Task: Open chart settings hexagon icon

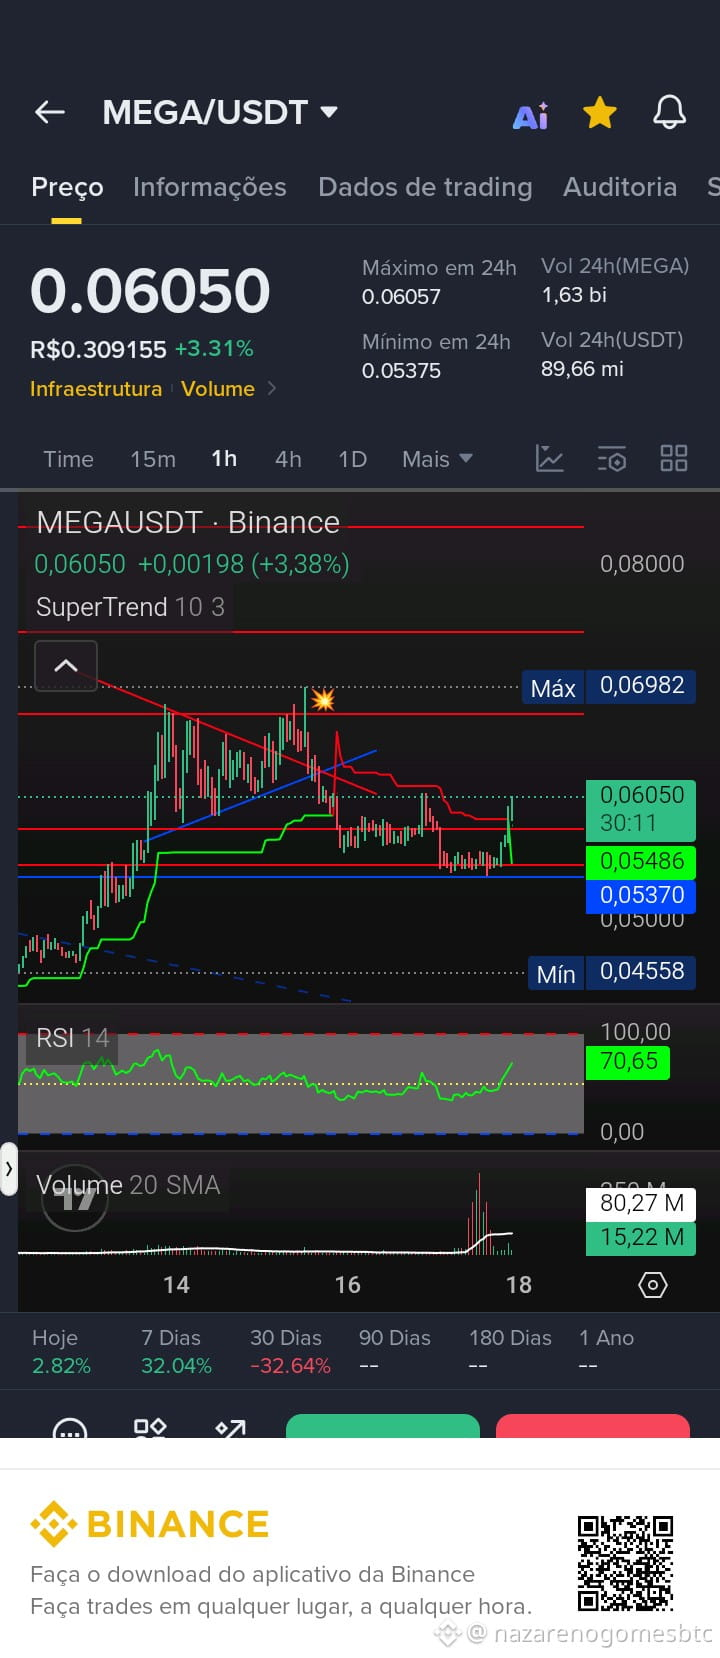Action: 653,1285
